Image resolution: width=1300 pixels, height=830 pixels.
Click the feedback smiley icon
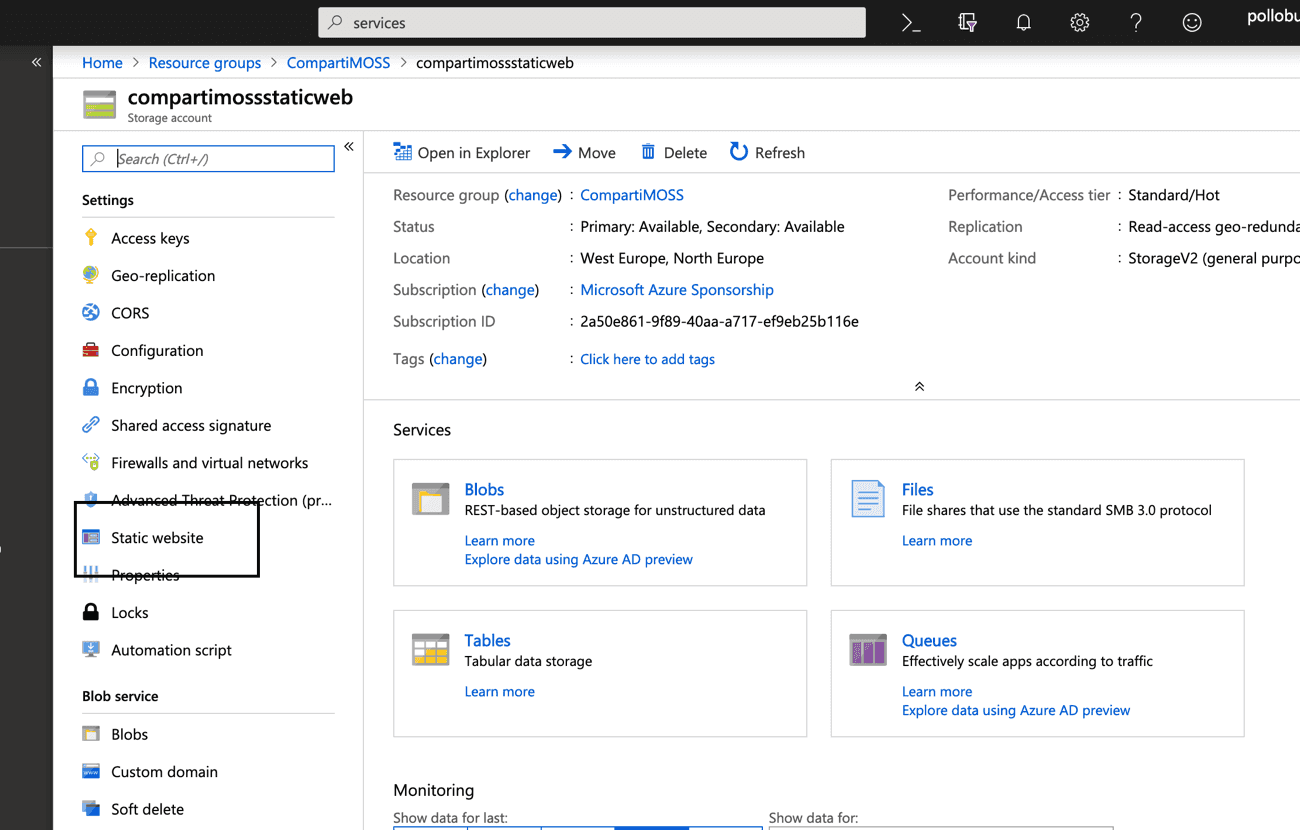tap(1191, 22)
